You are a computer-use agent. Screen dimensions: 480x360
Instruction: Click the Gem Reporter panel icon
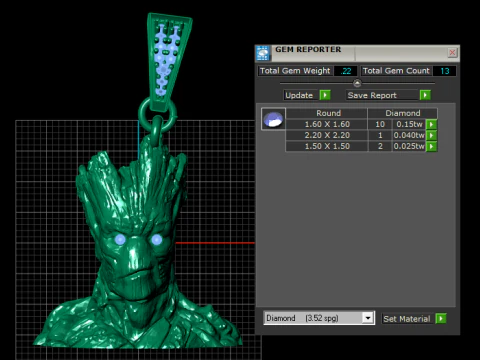pos(263,53)
